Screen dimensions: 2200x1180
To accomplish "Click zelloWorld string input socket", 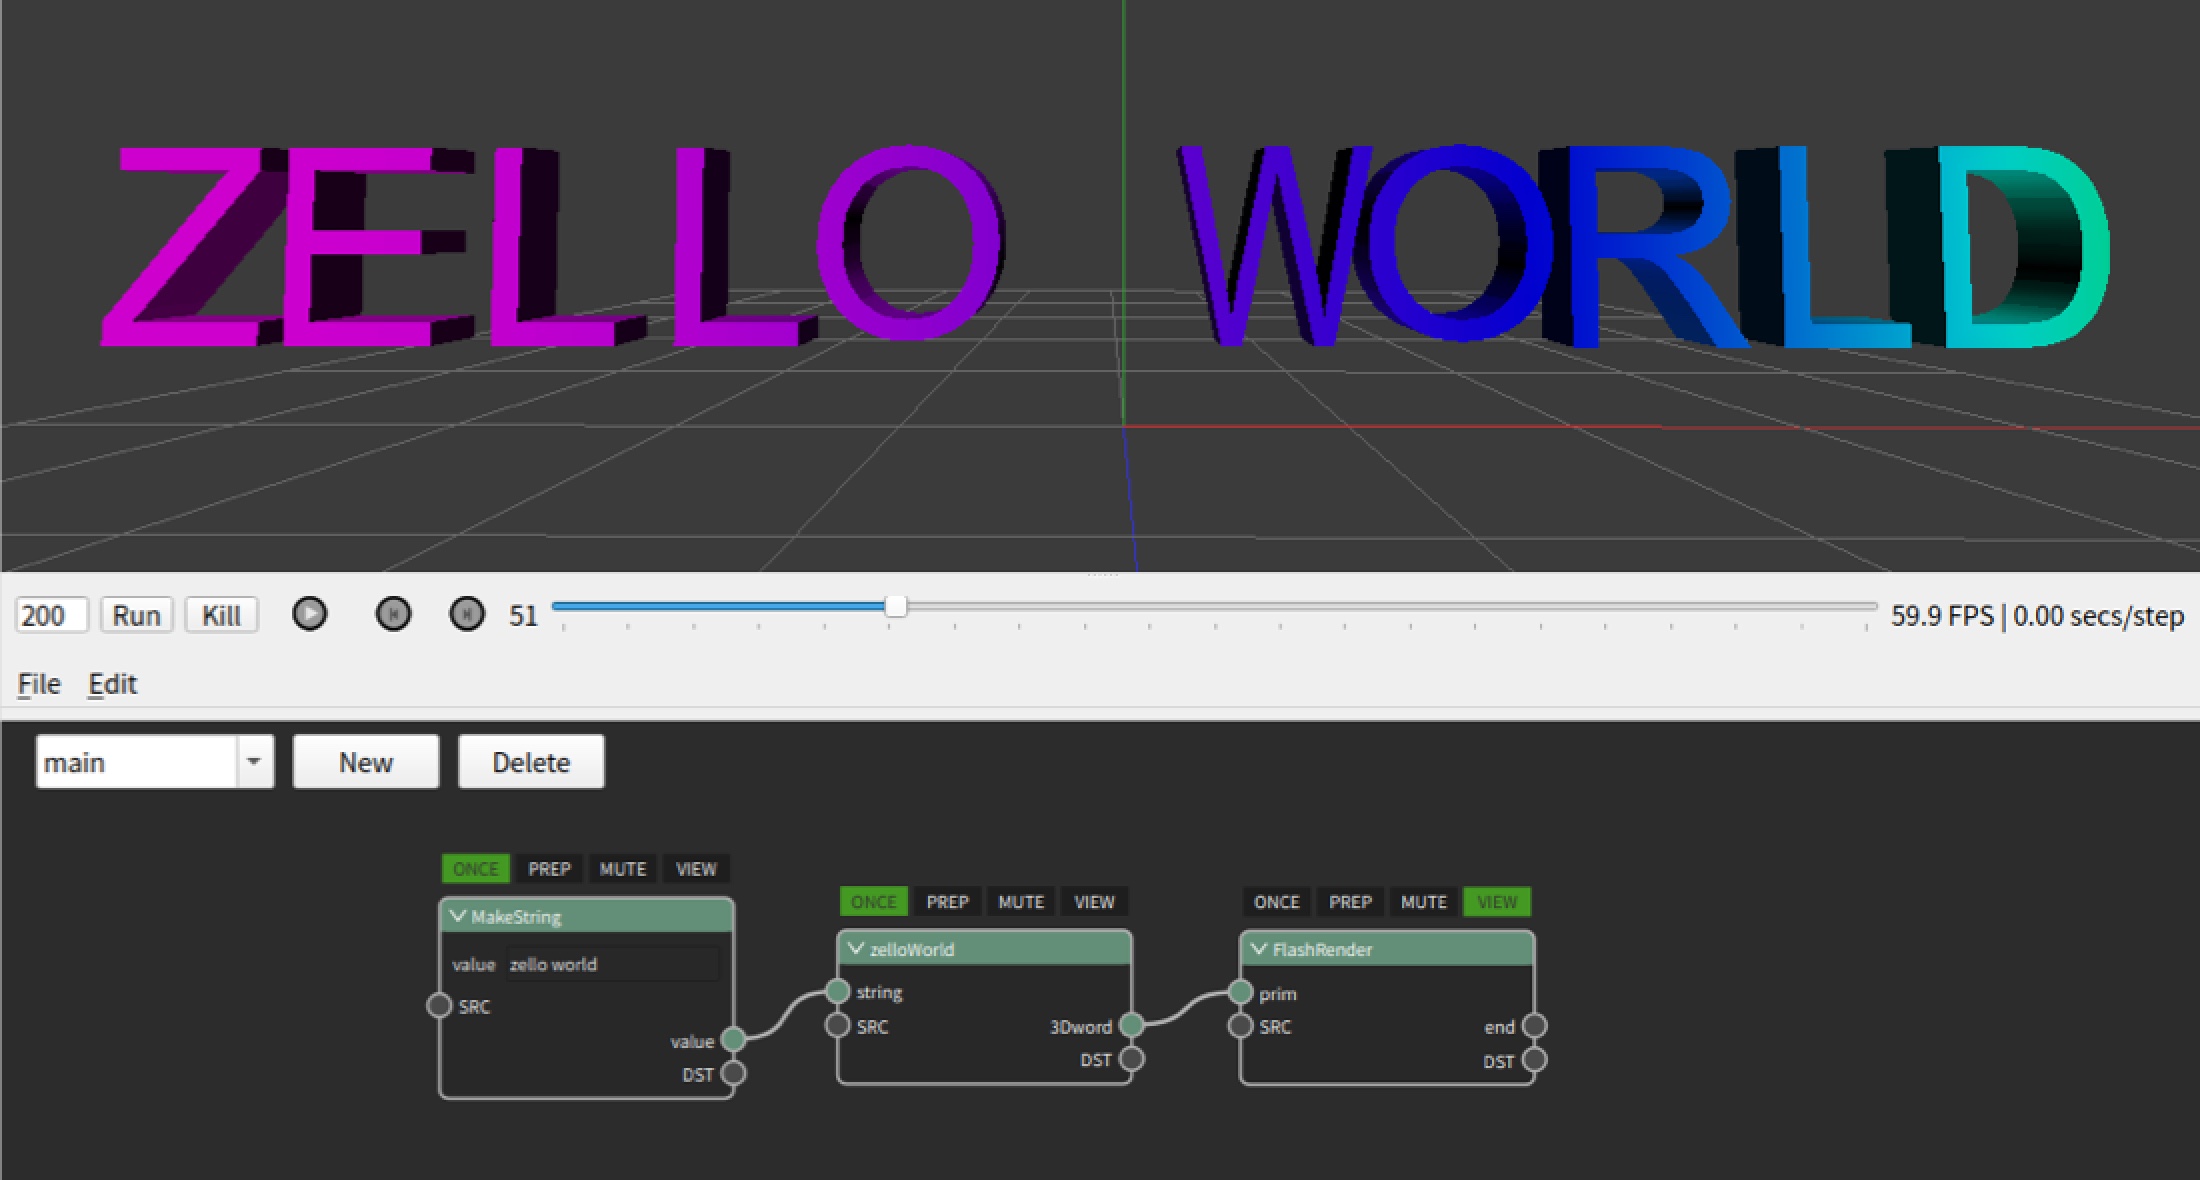I will [838, 991].
